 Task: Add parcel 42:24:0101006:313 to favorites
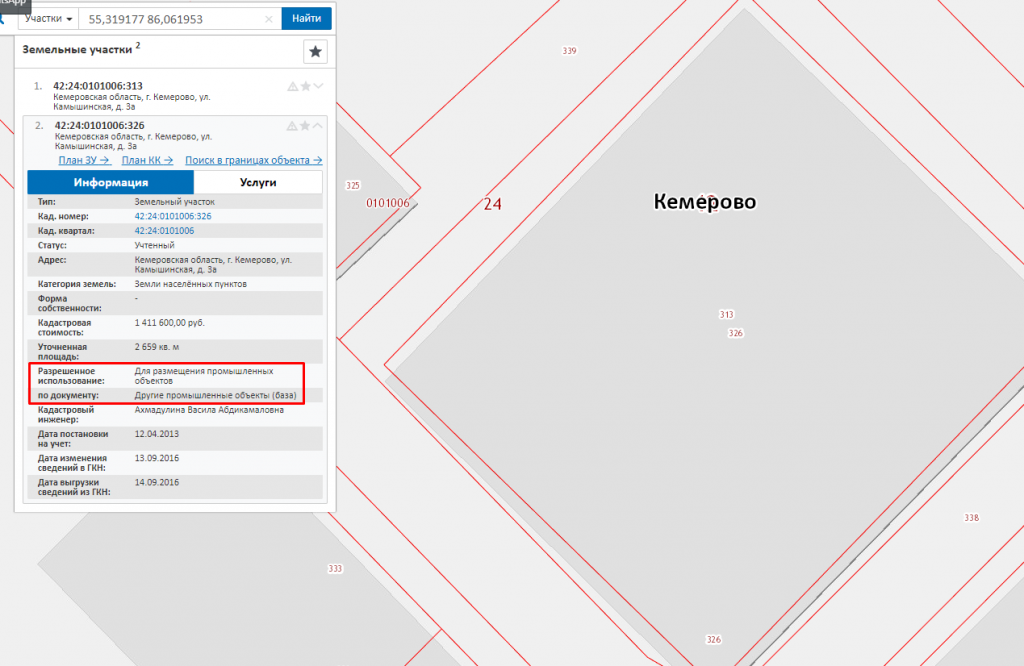(305, 86)
